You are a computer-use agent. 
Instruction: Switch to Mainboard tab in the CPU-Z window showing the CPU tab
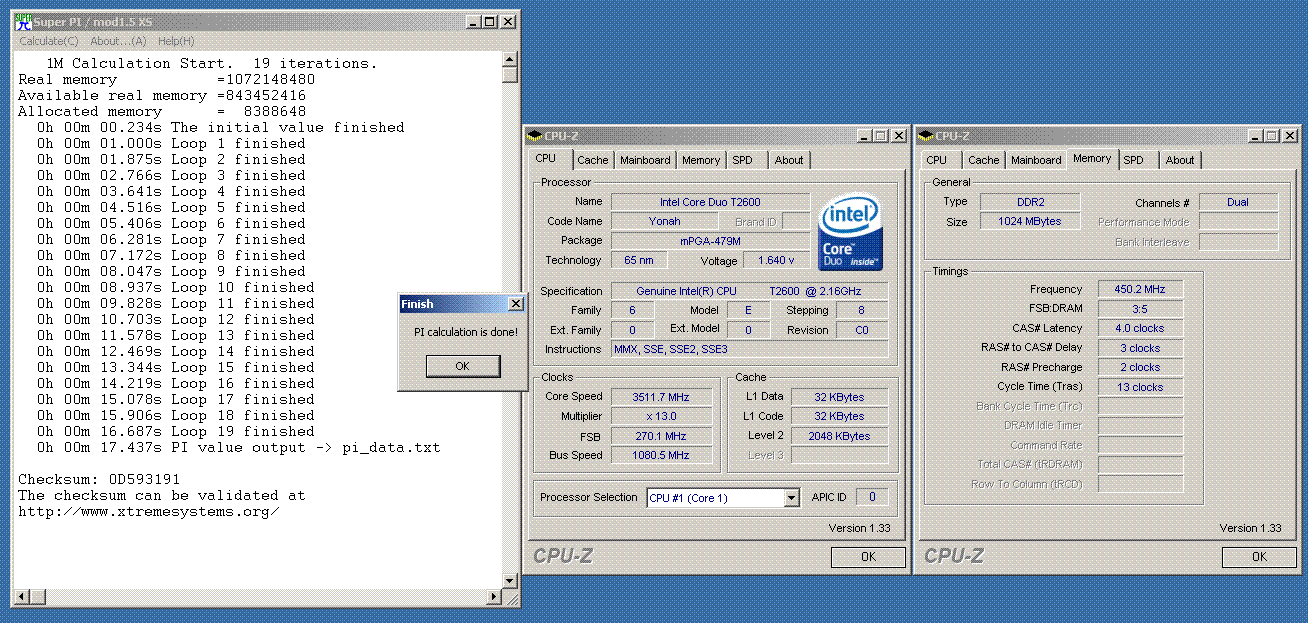click(x=645, y=160)
